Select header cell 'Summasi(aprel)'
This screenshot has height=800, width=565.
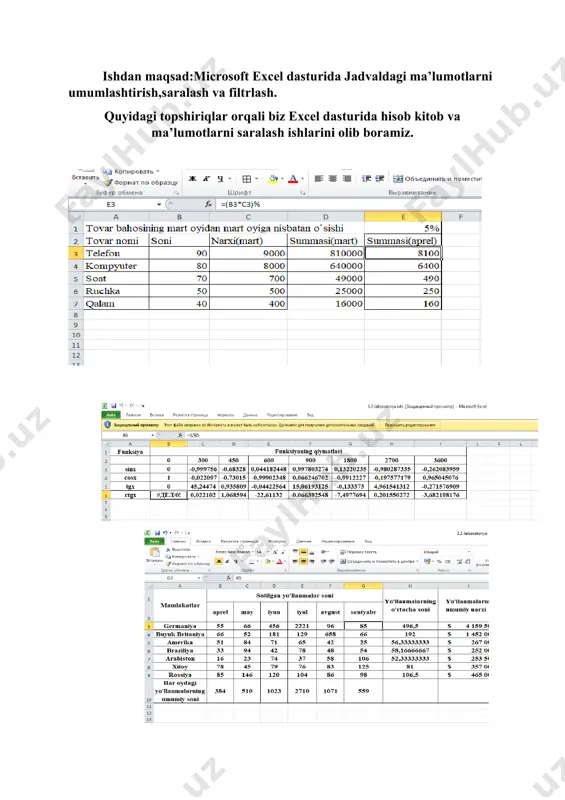403,241
